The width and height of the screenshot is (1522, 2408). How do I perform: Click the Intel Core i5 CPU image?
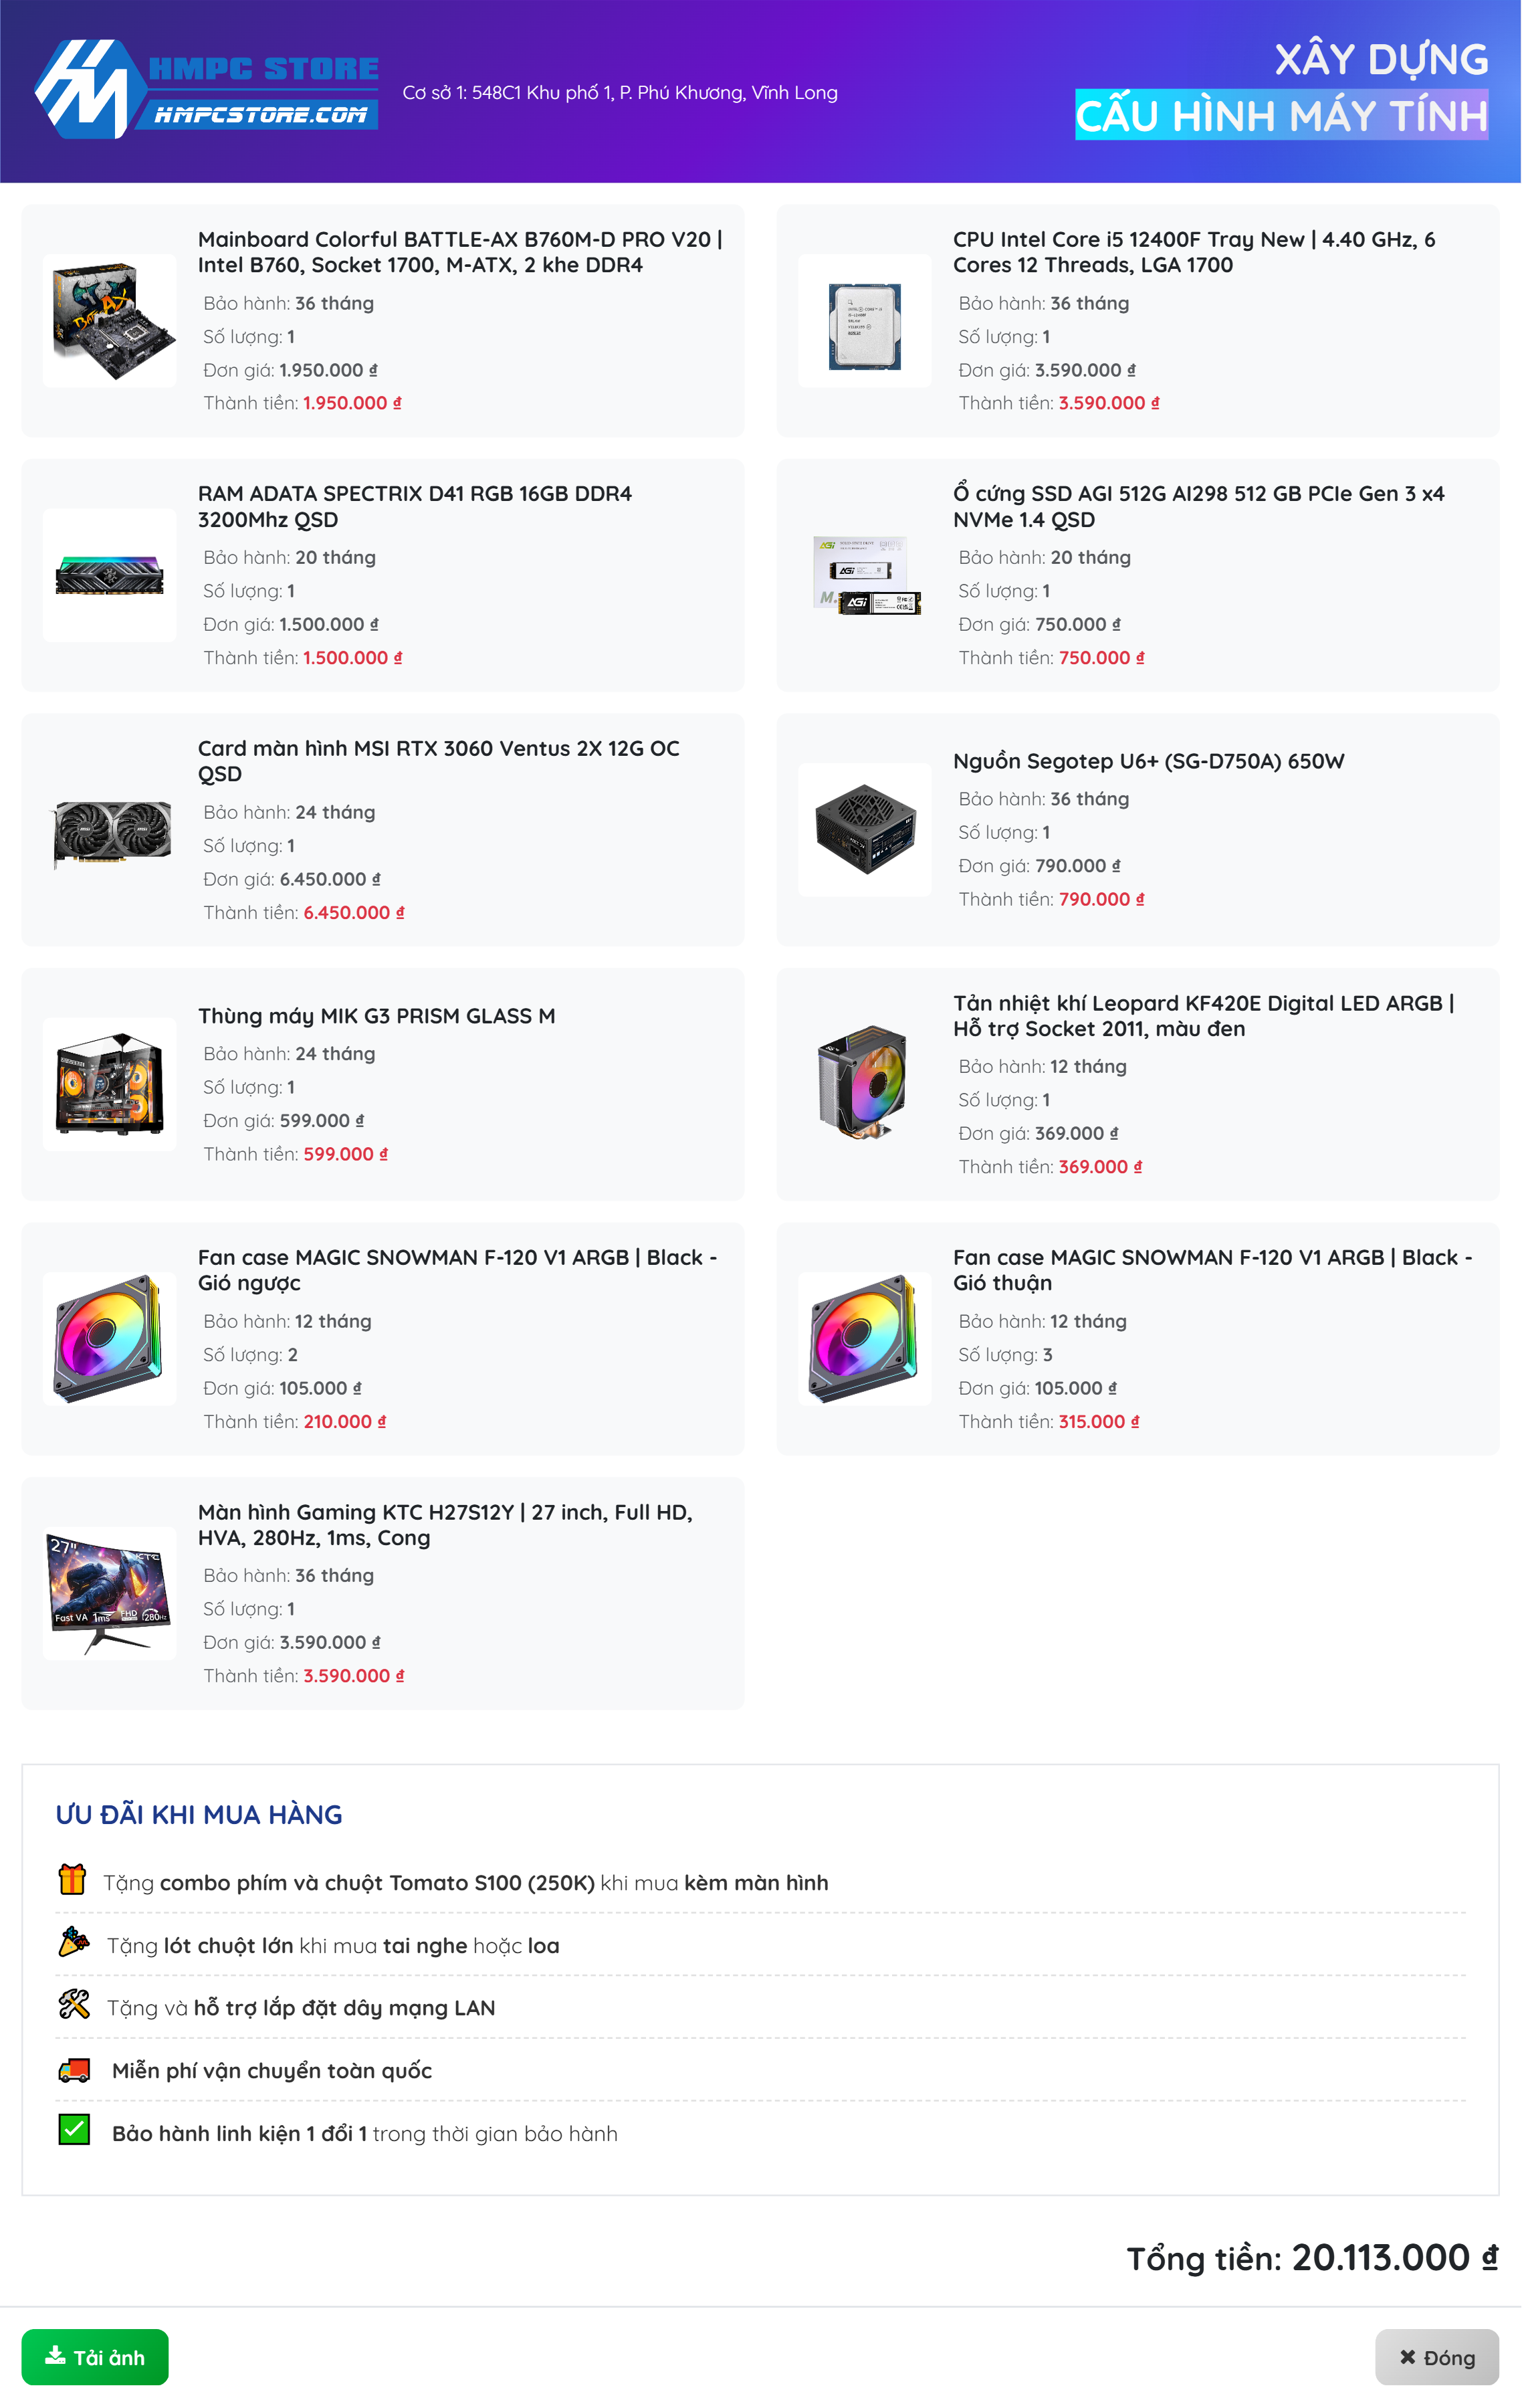[865, 321]
